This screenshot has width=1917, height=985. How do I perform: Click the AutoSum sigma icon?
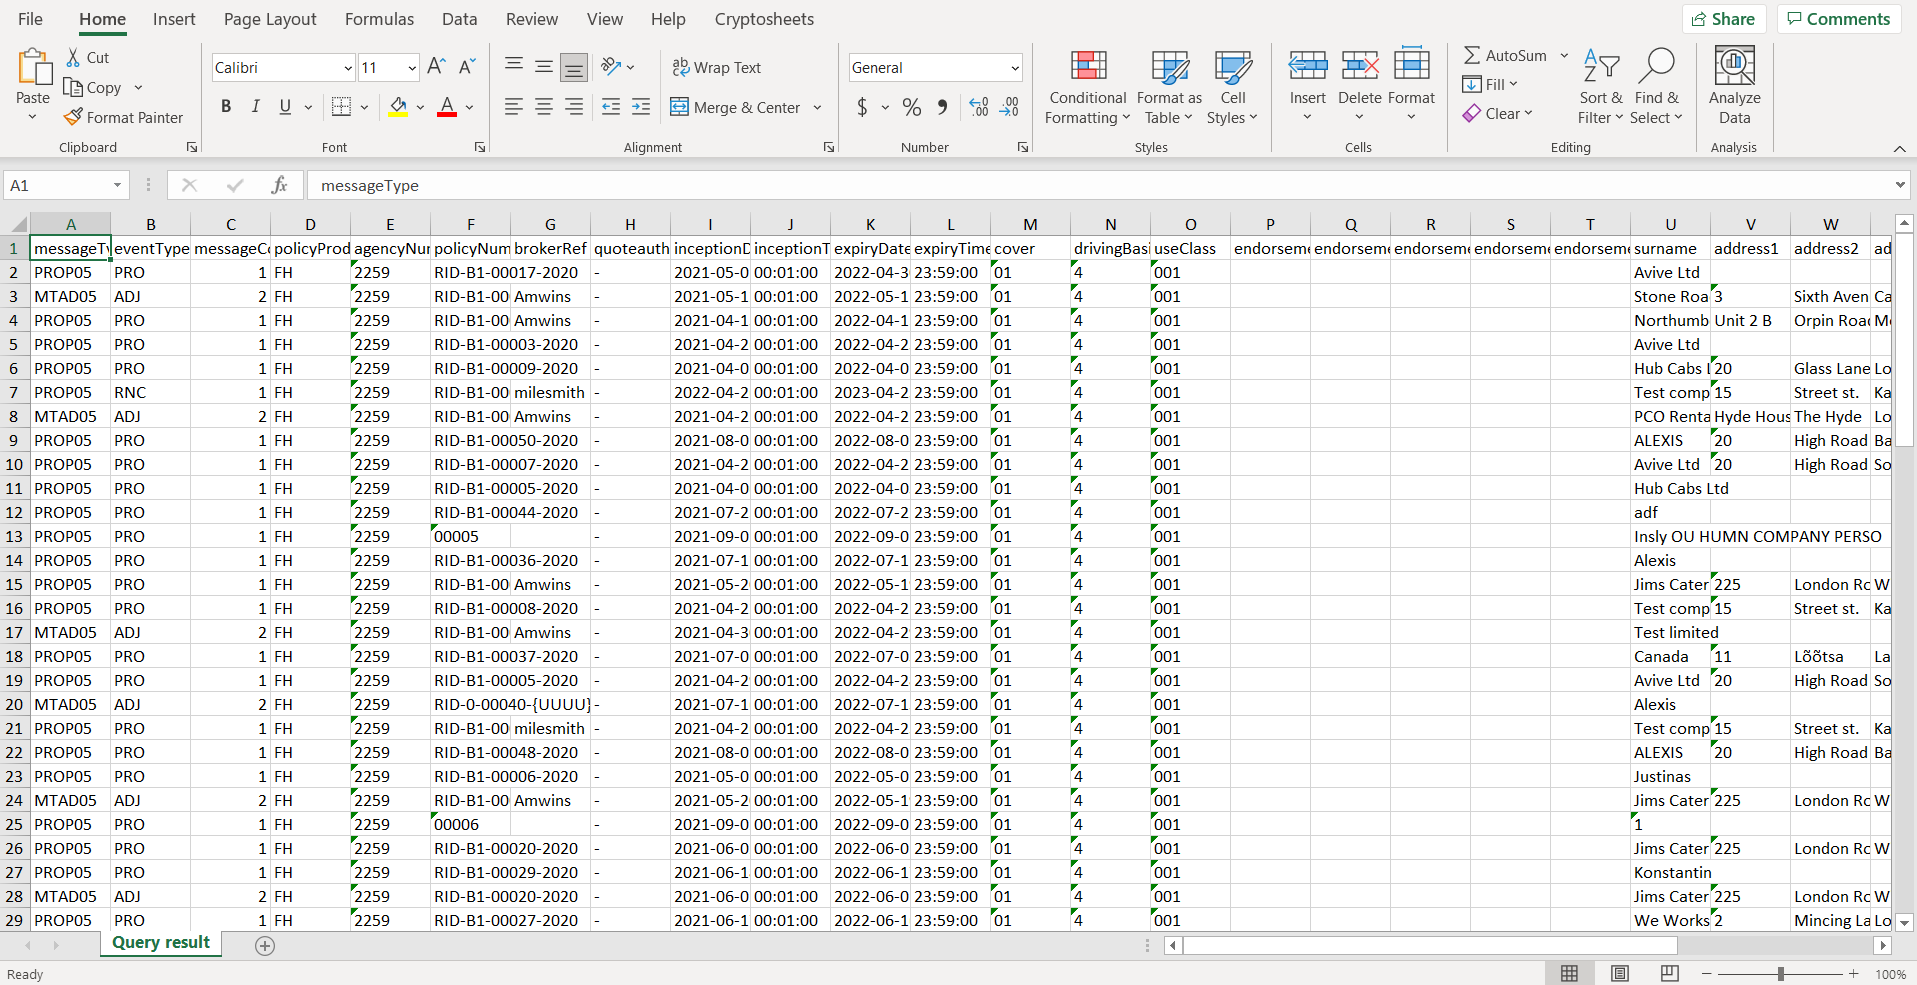click(1472, 56)
